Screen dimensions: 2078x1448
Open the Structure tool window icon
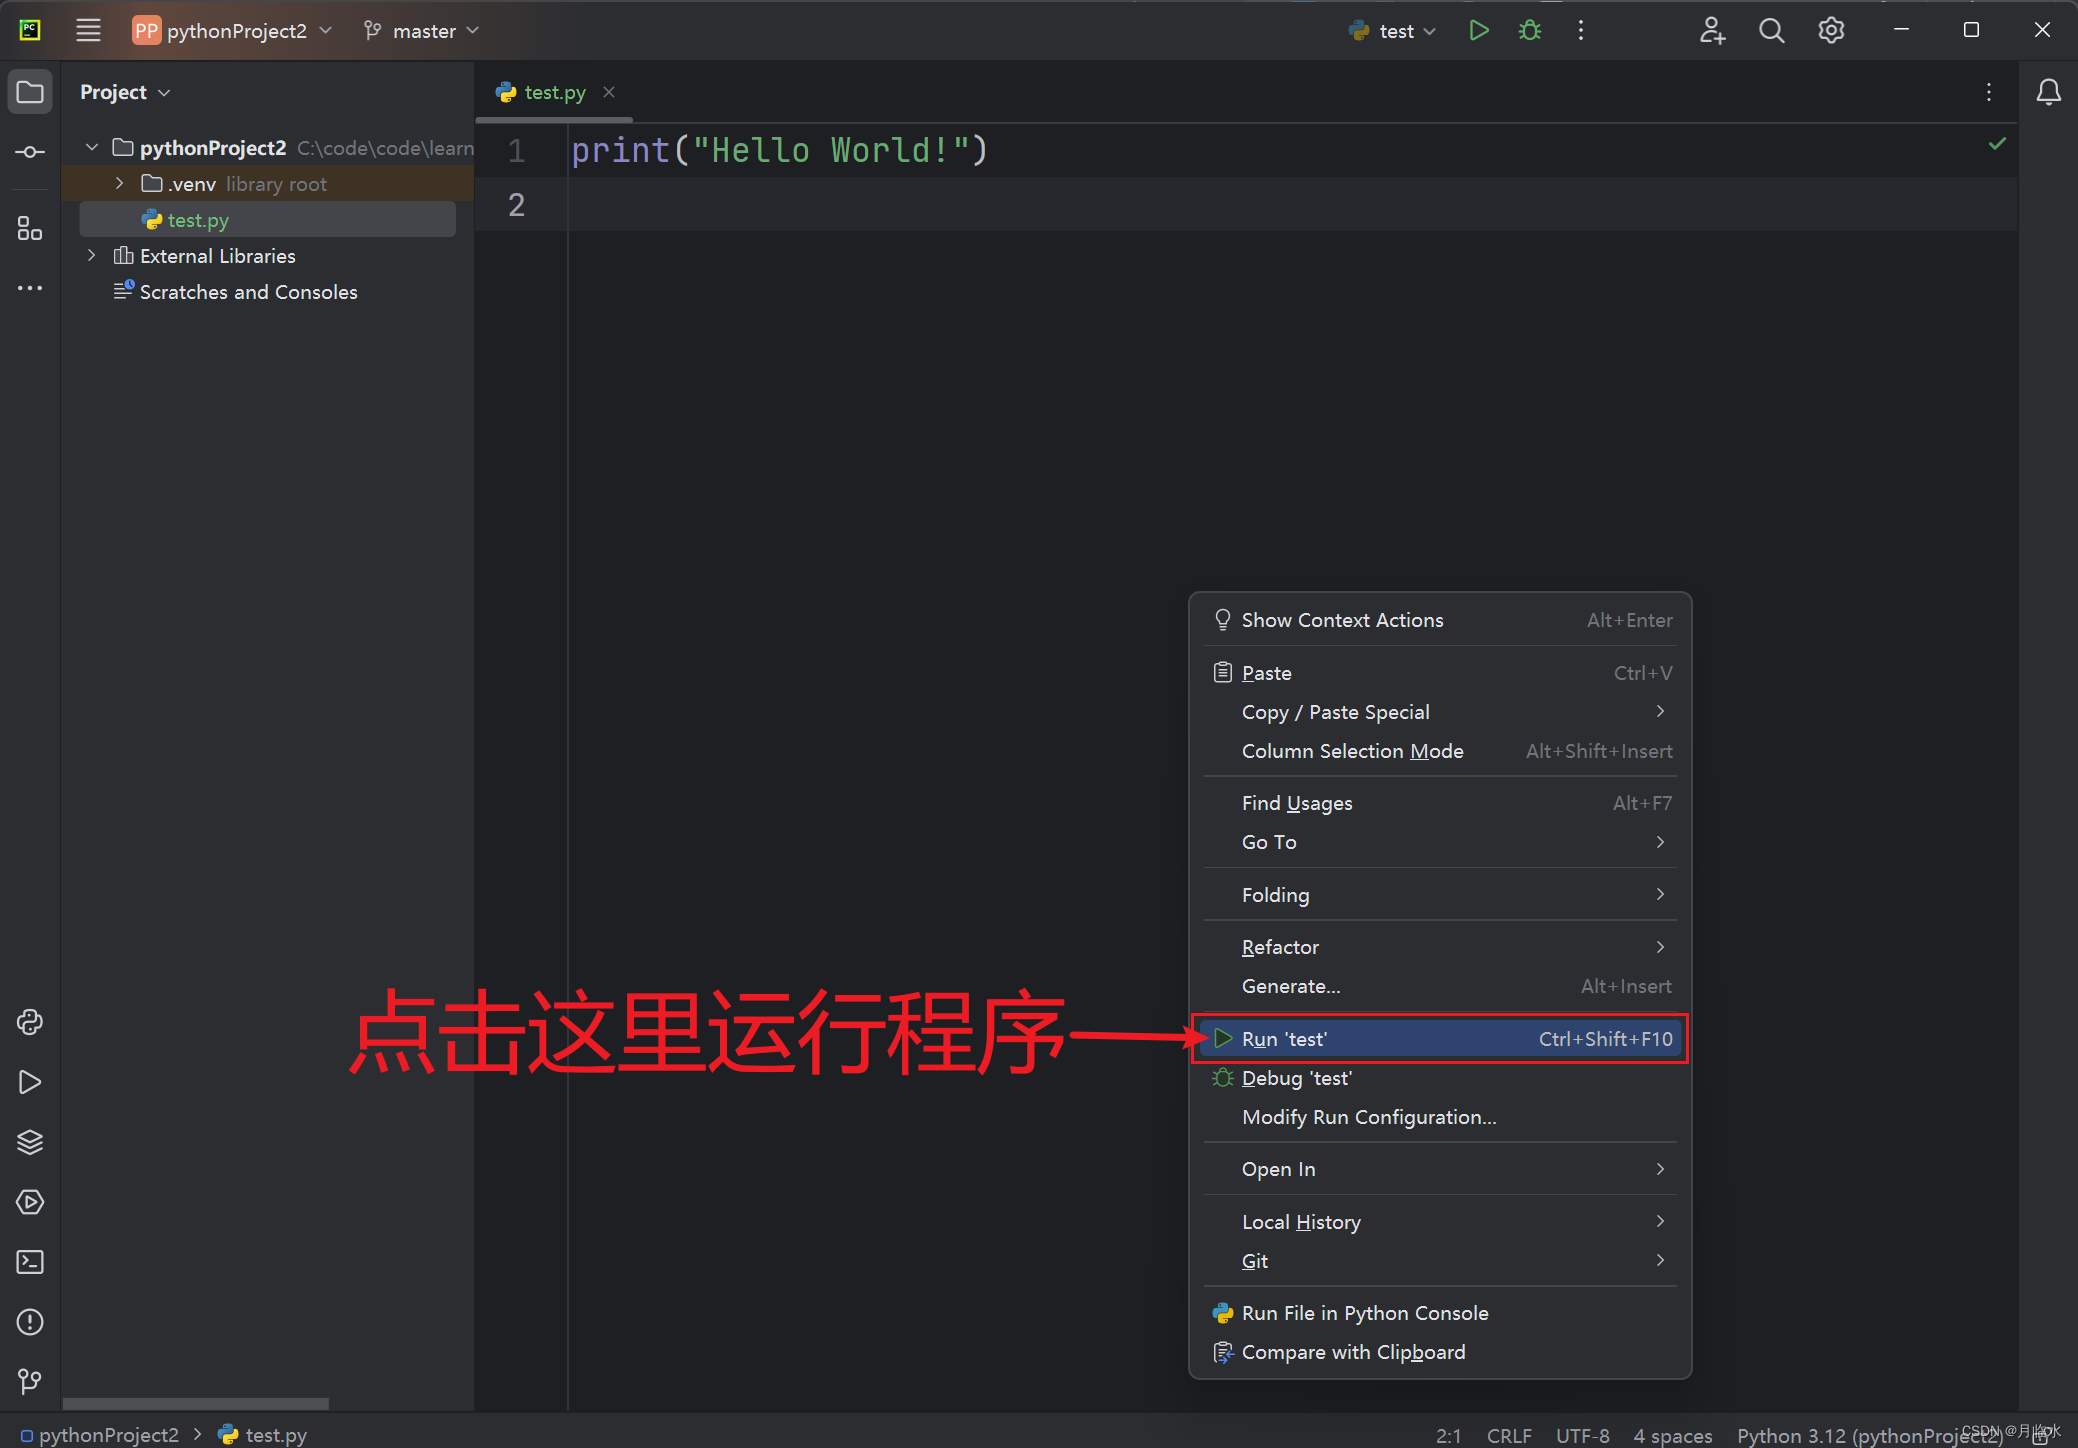(x=30, y=230)
